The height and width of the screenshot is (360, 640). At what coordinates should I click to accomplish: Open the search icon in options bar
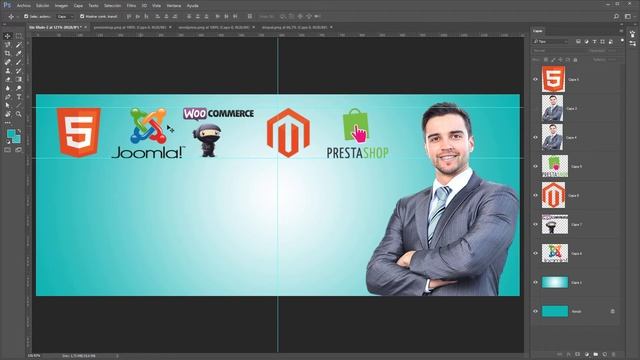click(616, 16)
